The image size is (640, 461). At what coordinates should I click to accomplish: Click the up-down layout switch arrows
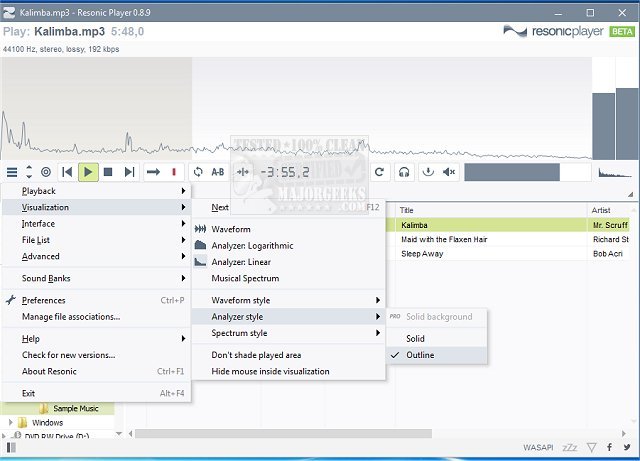point(29,172)
